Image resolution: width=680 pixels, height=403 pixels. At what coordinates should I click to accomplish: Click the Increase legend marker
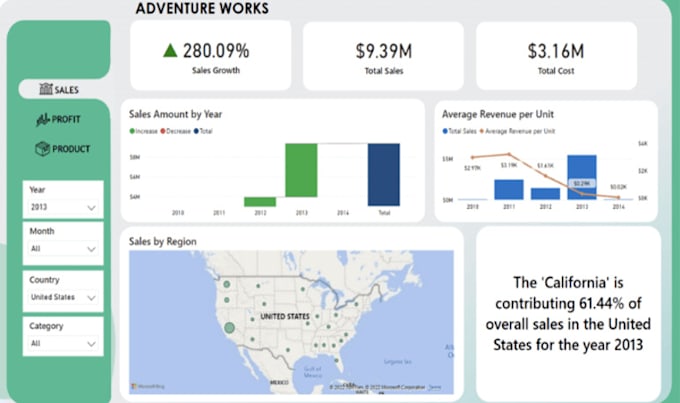pos(132,131)
